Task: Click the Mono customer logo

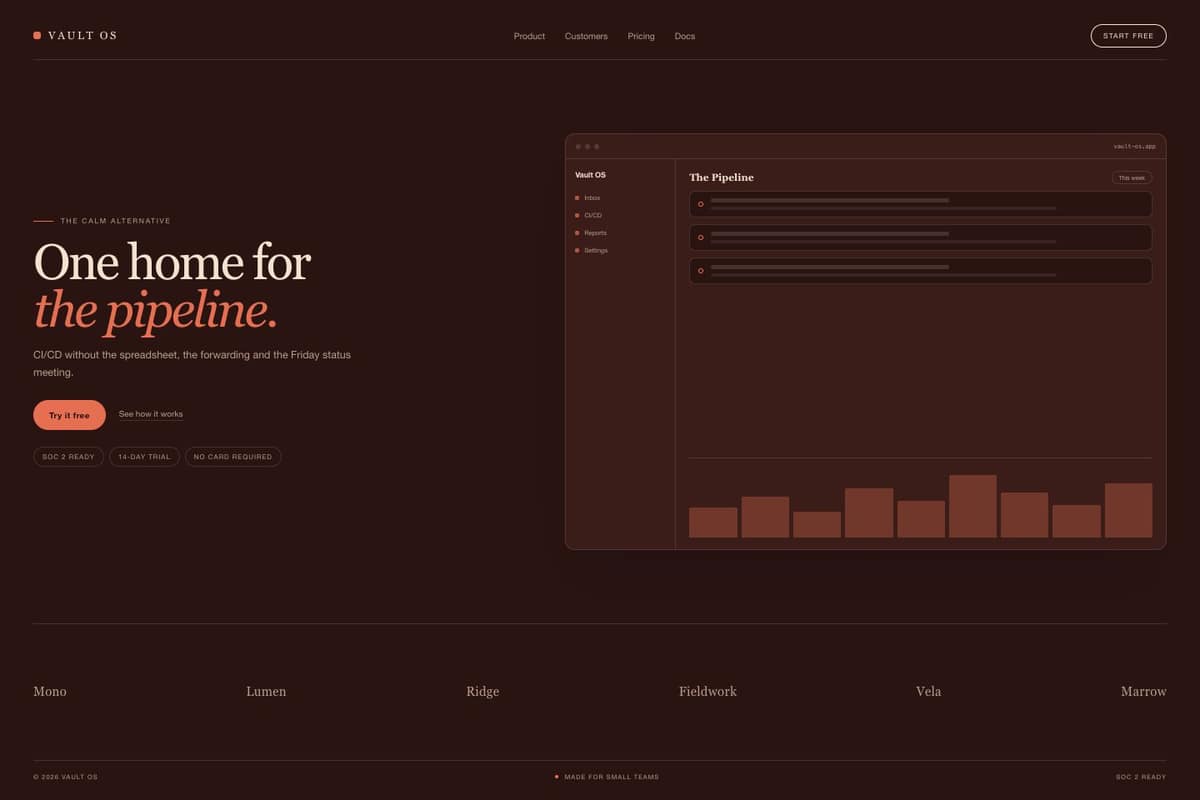Action: pyautogui.click(x=50, y=691)
